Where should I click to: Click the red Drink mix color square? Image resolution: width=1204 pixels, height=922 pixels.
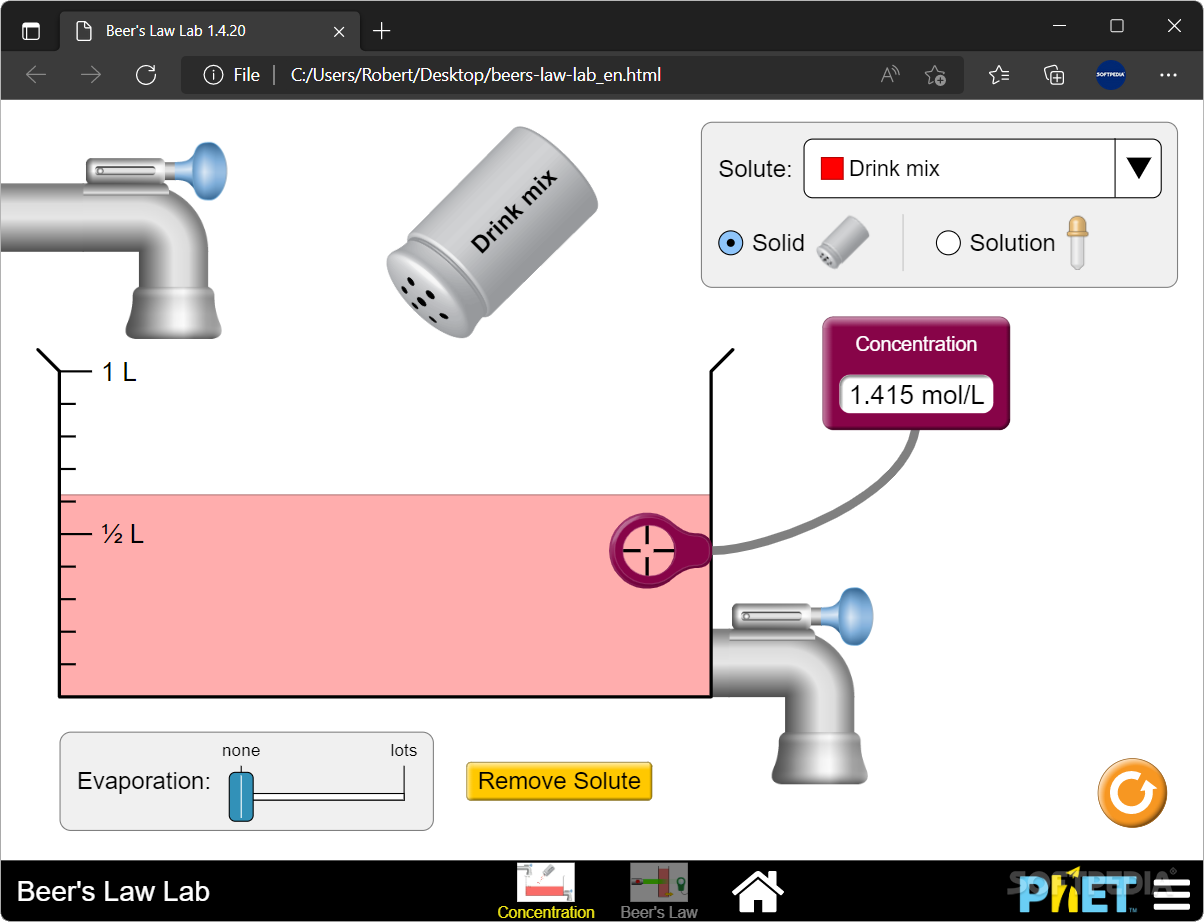coord(832,169)
